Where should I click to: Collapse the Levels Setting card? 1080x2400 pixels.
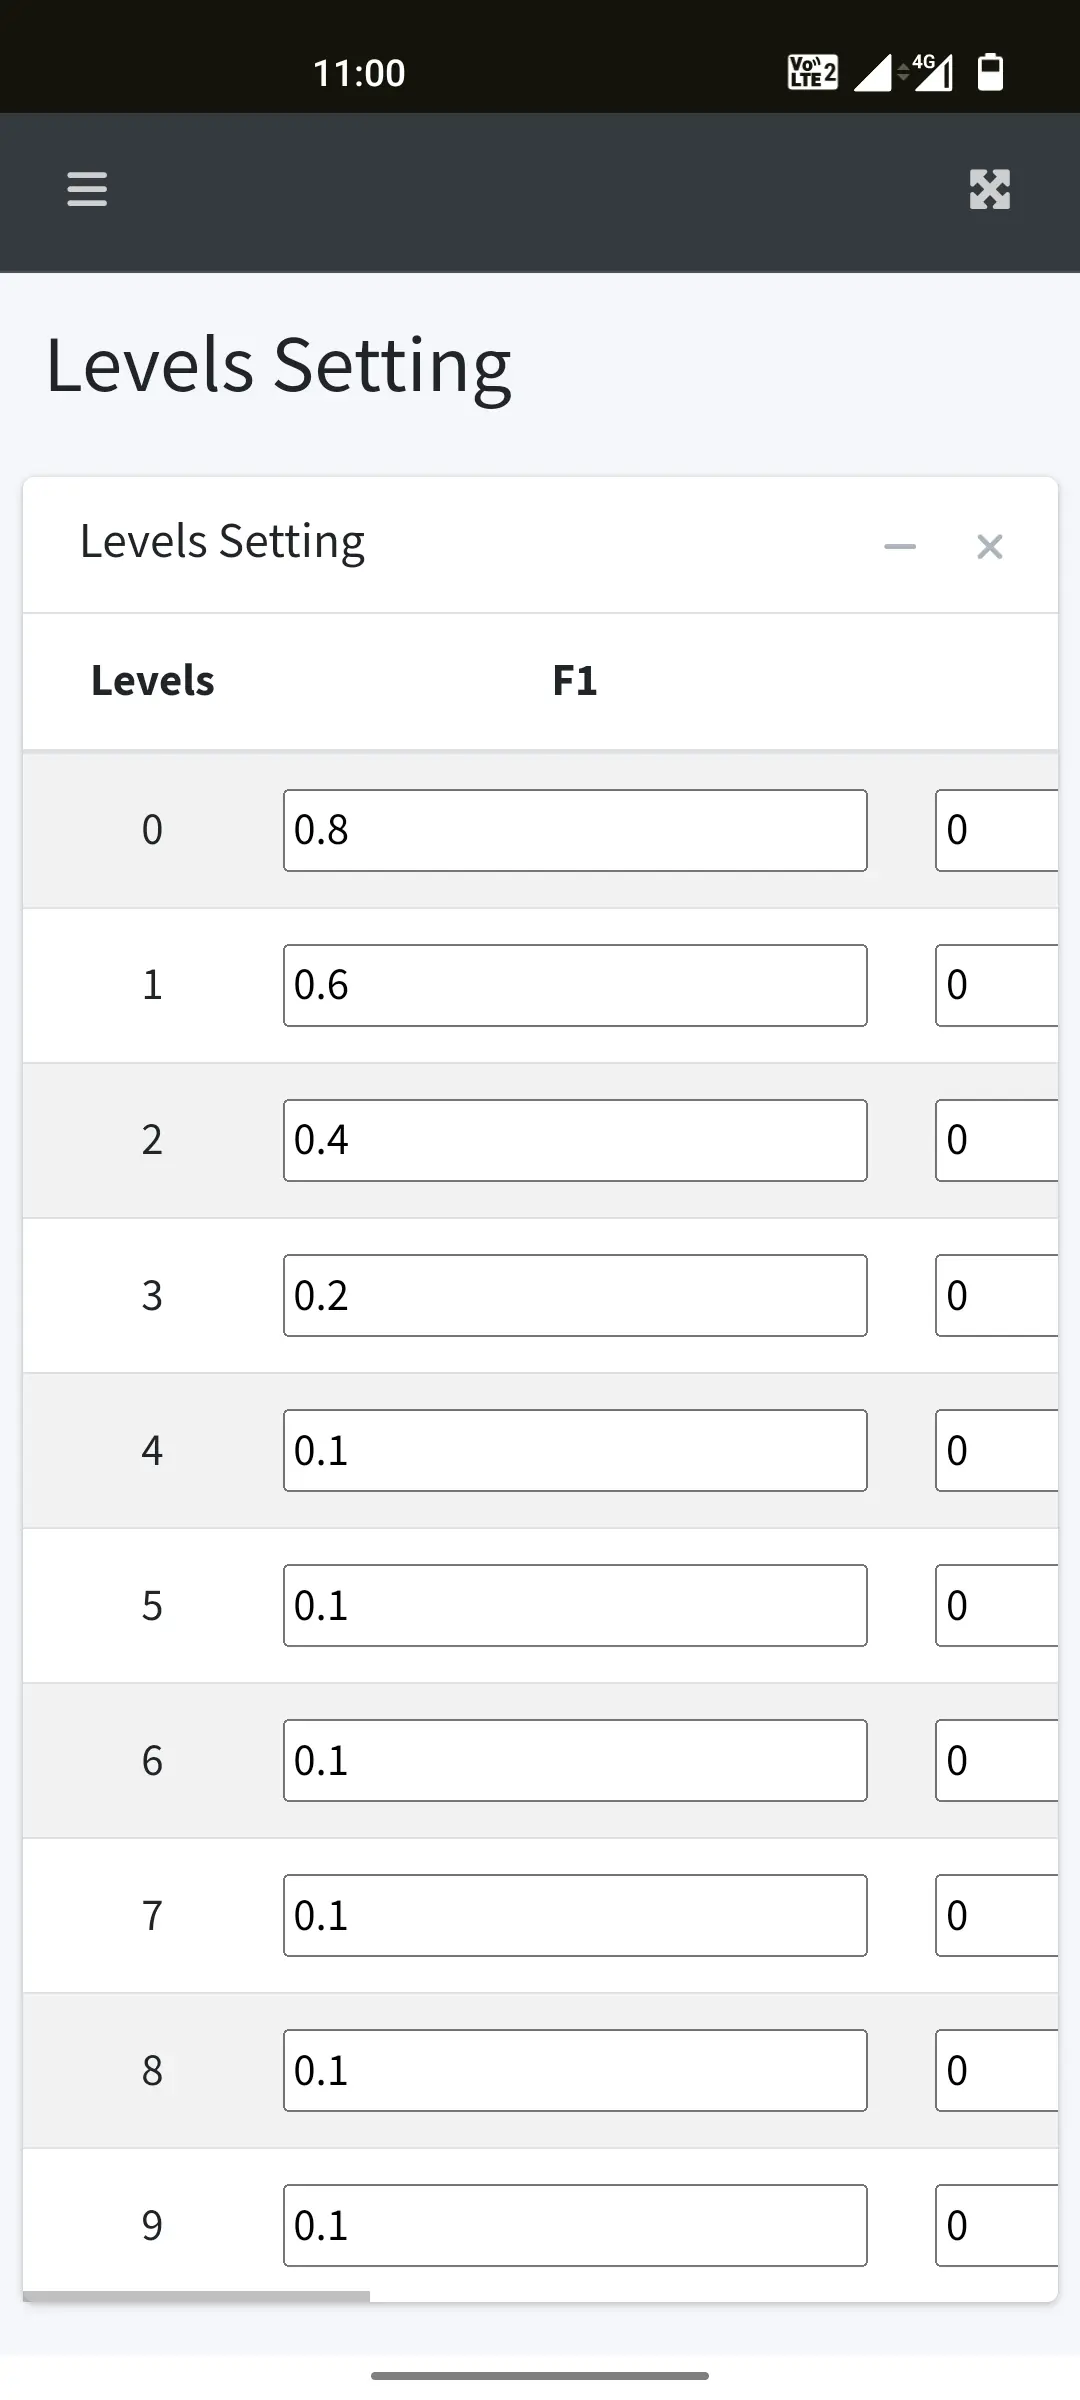click(x=900, y=546)
